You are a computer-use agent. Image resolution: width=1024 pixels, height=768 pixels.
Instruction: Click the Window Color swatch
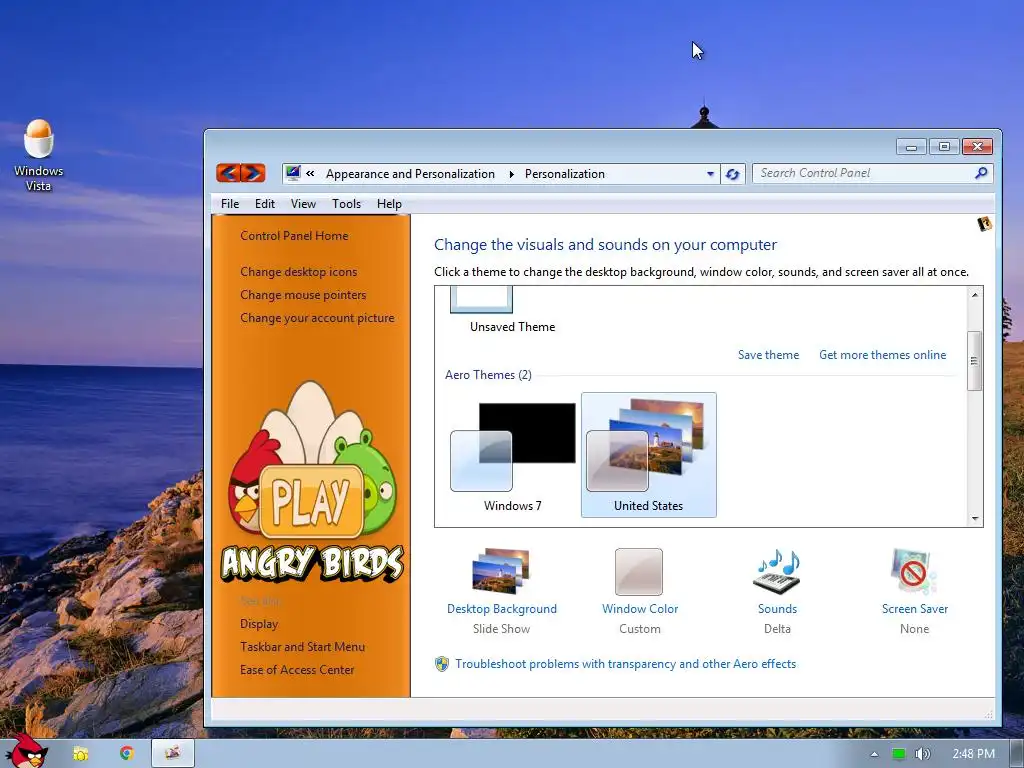[639, 571]
